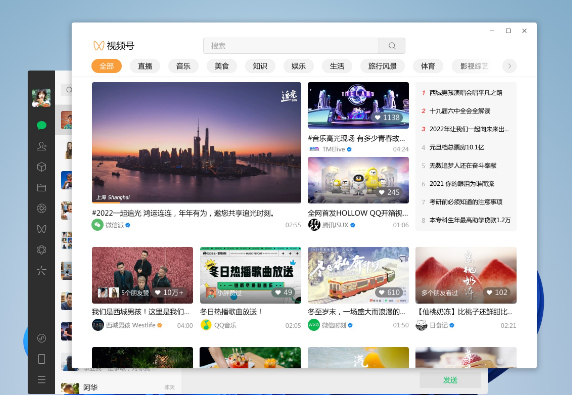
Task: Open the hamburger menu in WeChat sidebar
Action: 42,379
